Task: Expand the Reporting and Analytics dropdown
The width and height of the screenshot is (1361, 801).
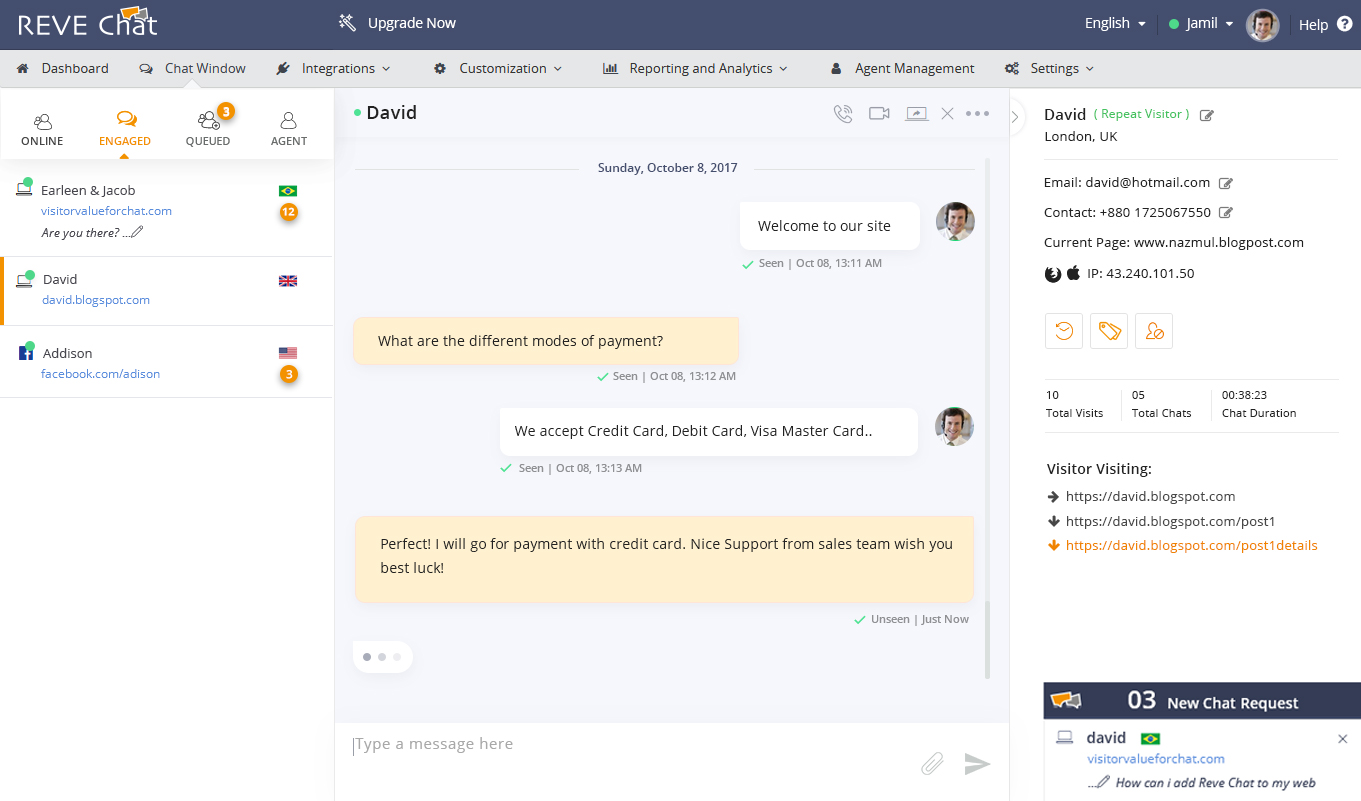Action: click(x=695, y=68)
